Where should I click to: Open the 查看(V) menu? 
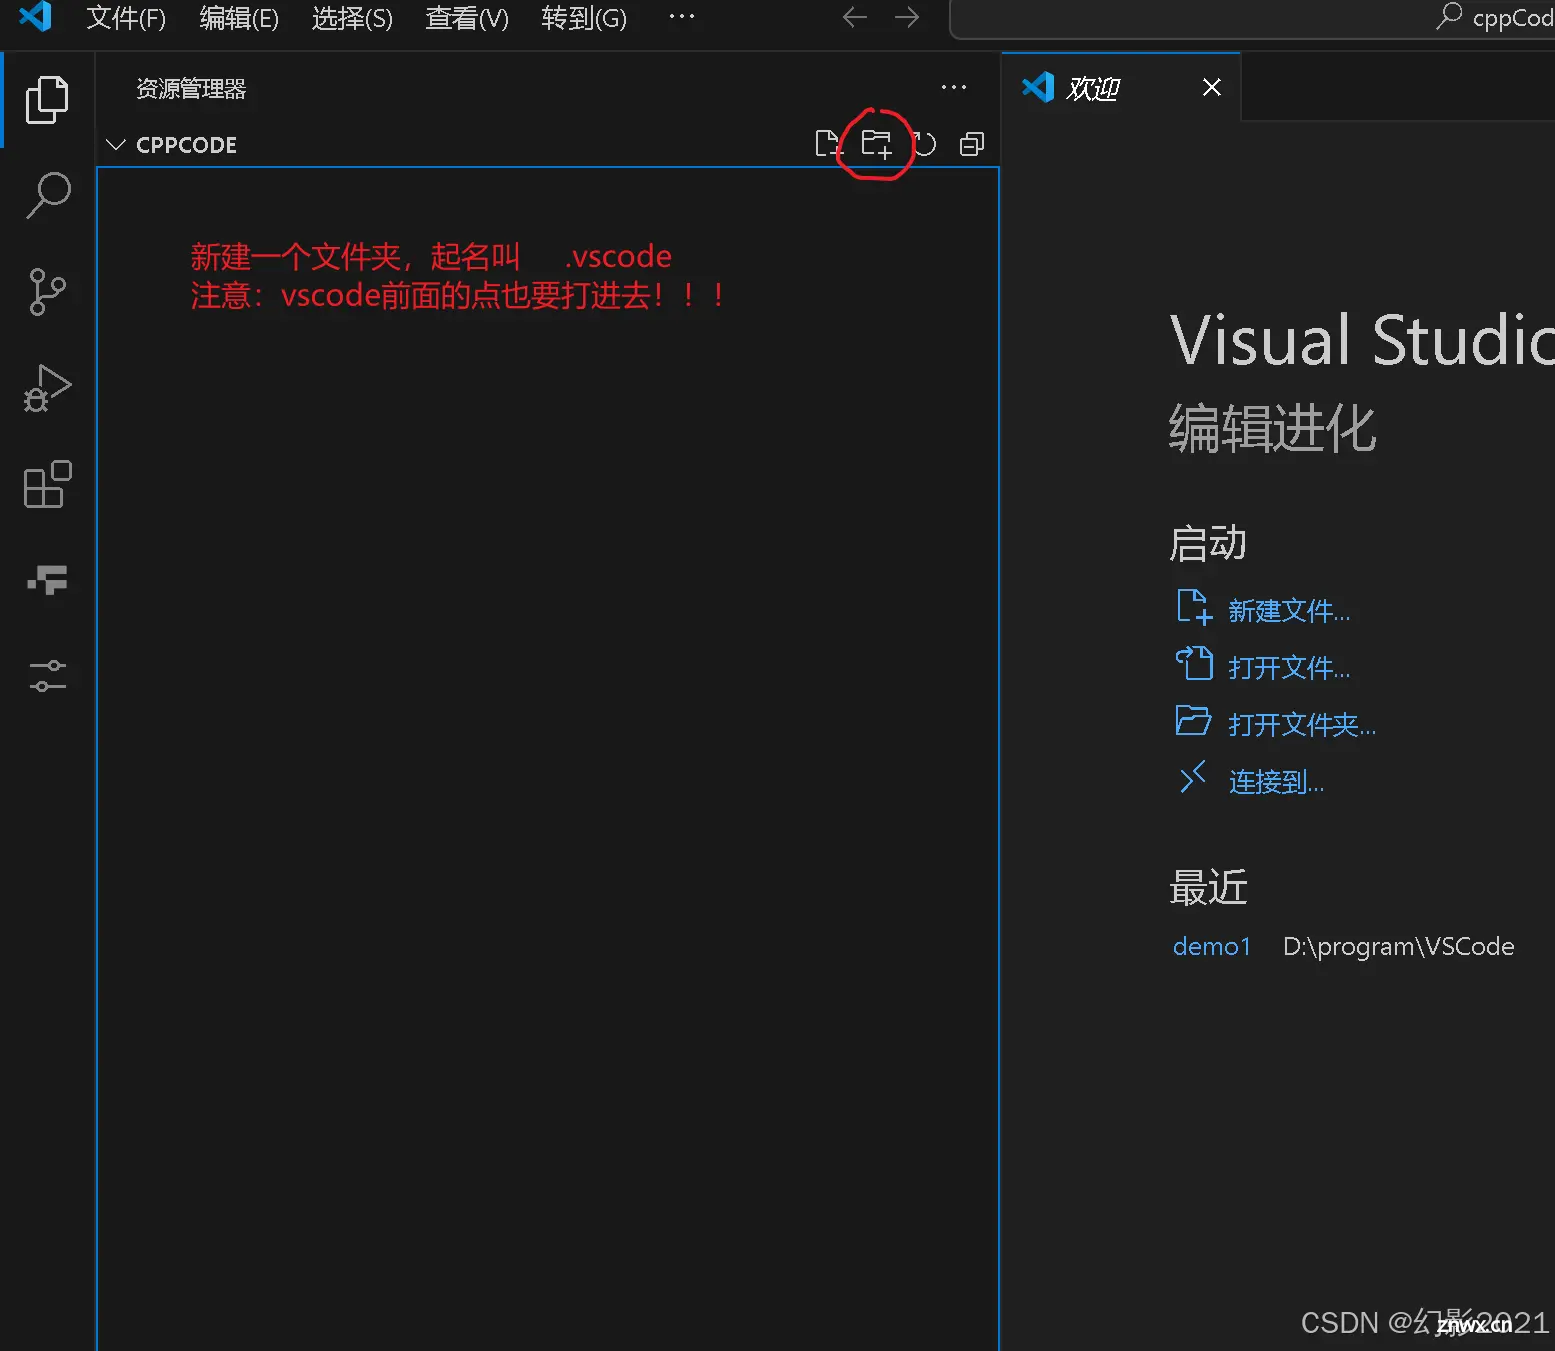(x=467, y=18)
